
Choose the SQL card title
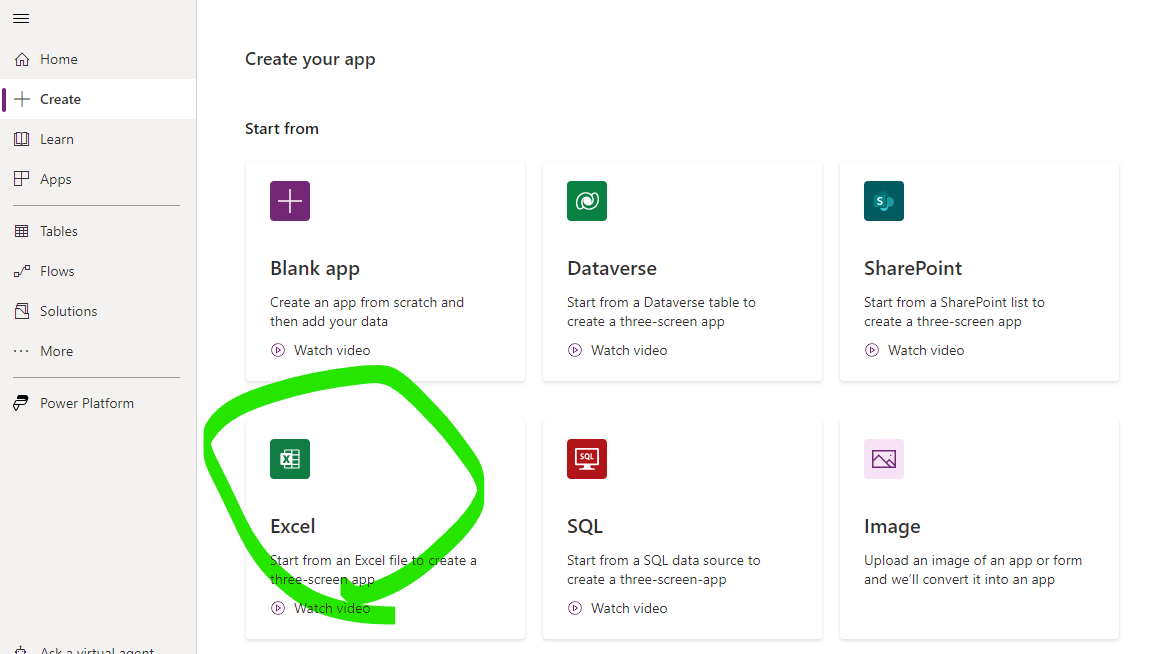(x=585, y=526)
